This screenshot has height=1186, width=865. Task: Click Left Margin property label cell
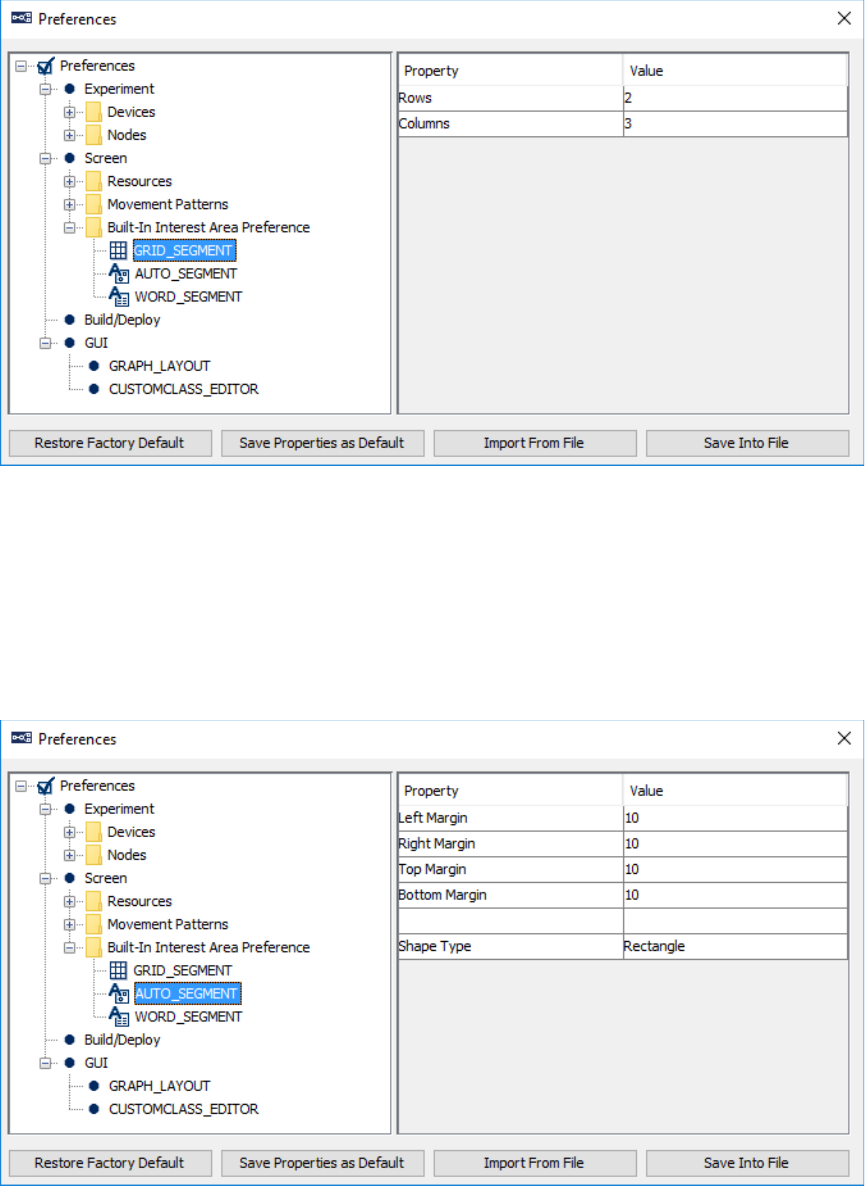(x=511, y=818)
